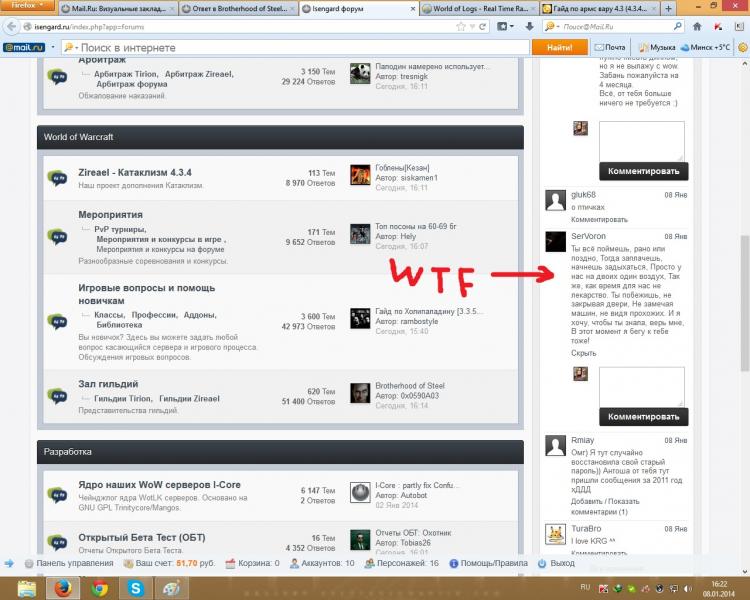Open SerVoron profile in status feed

[x=588, y=236]
